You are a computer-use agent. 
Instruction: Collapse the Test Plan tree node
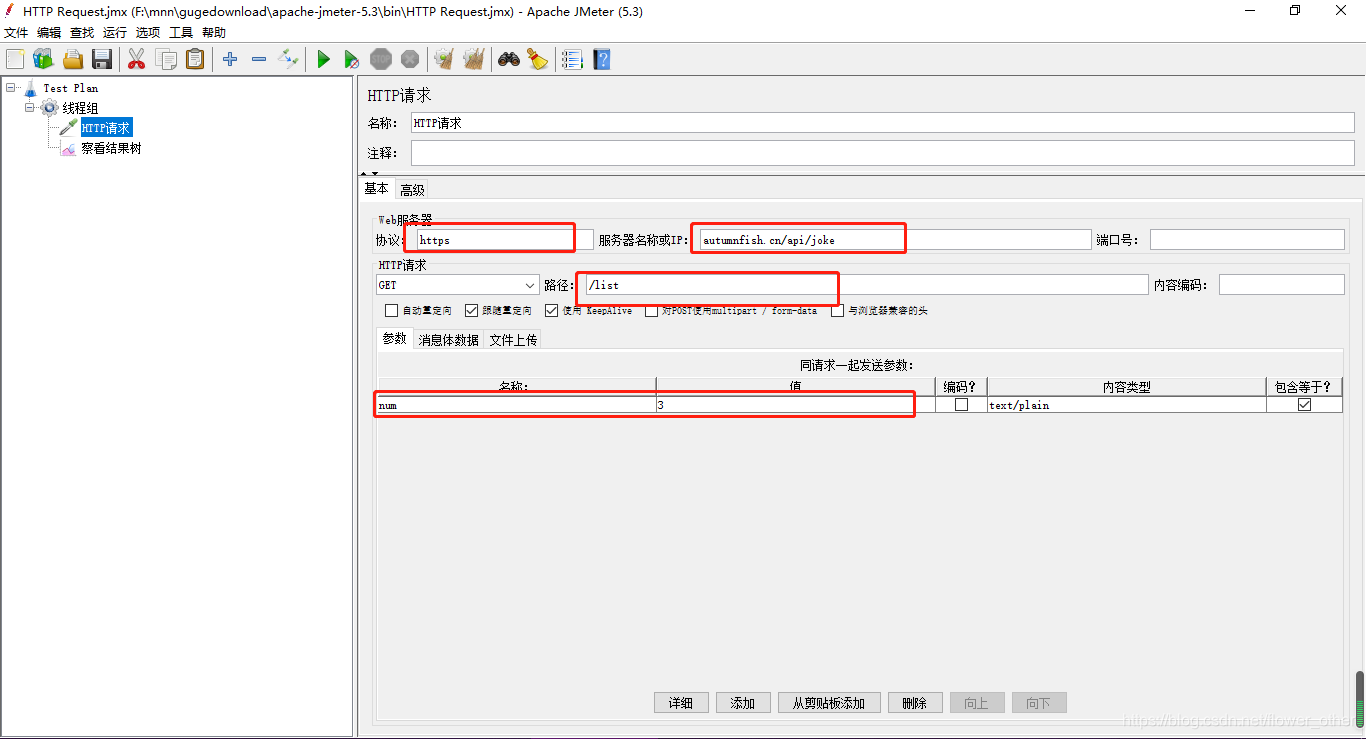pos(10,88)
